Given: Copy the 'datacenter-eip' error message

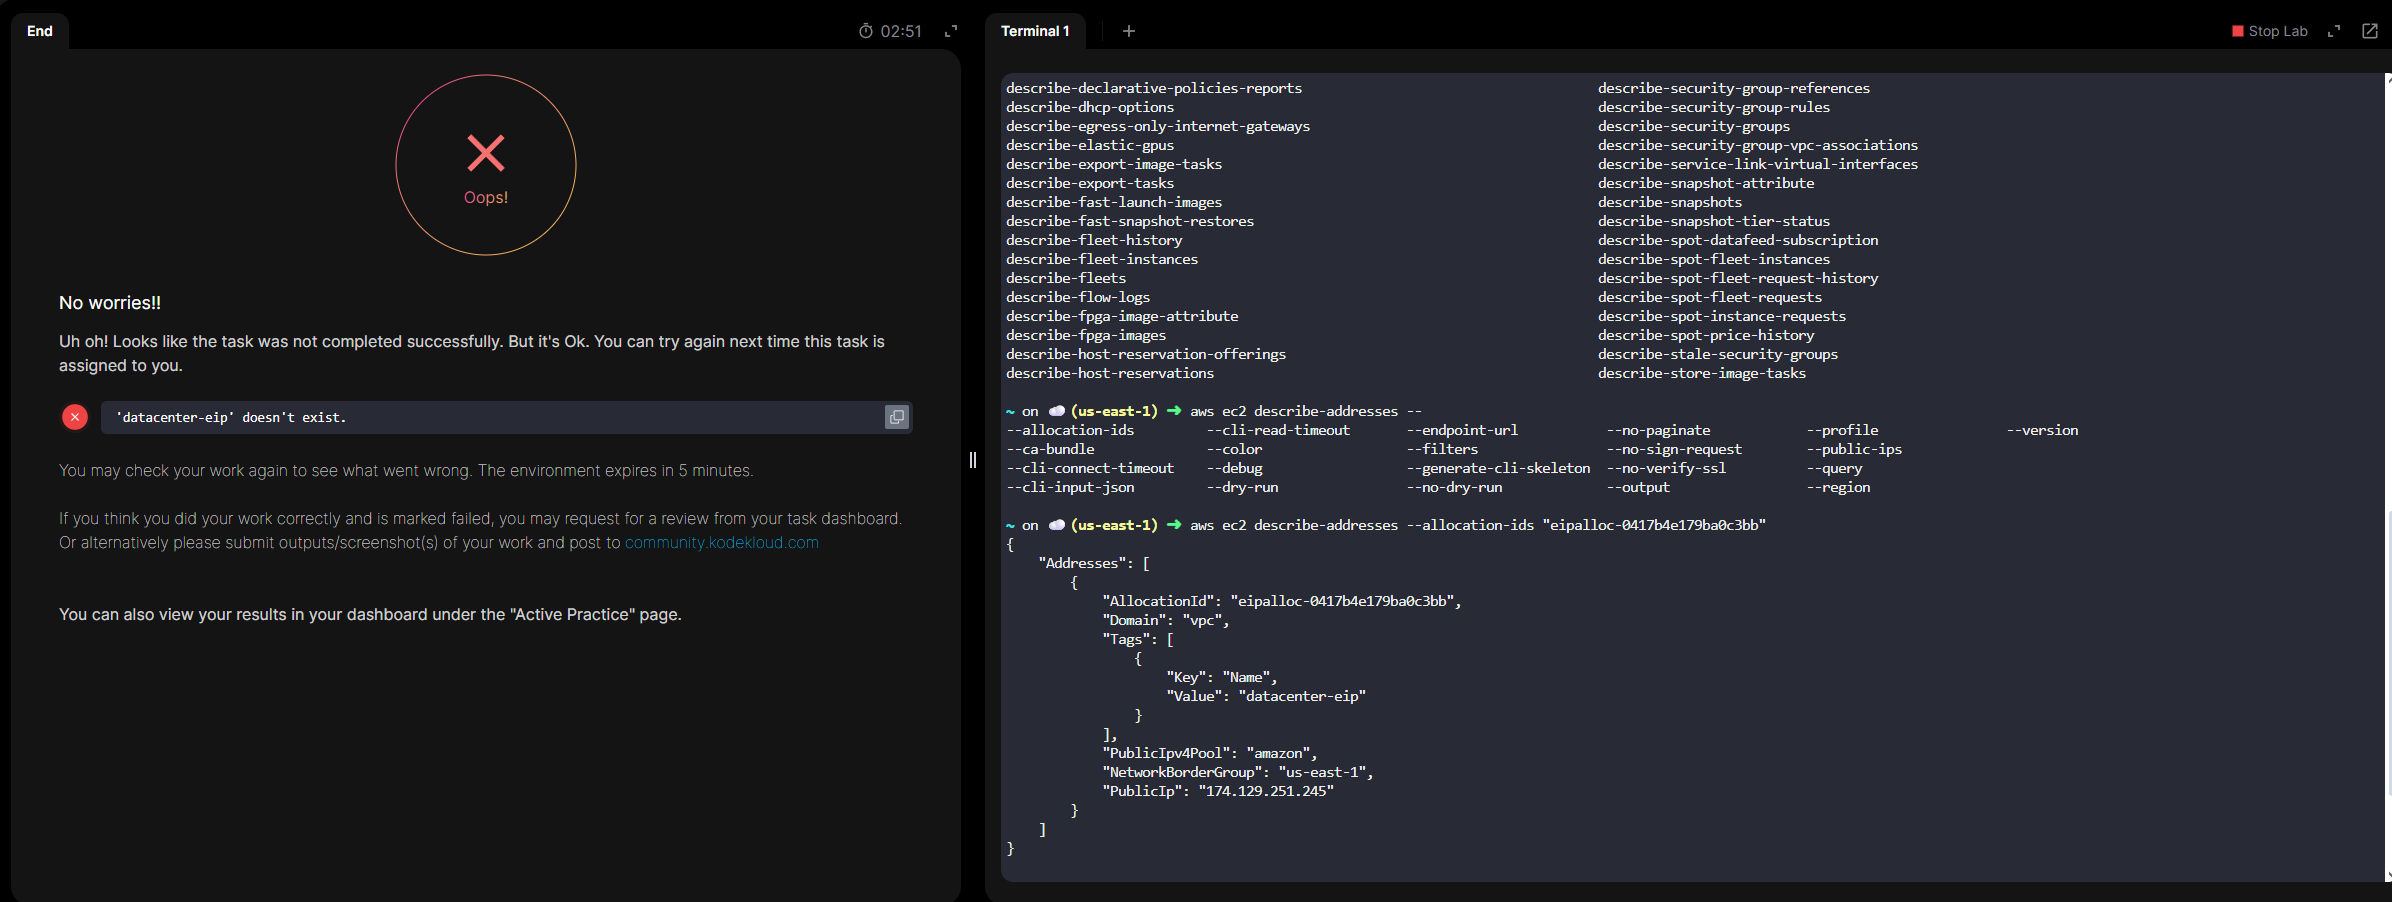Looking at the screenshot, I should coord(896,417).
